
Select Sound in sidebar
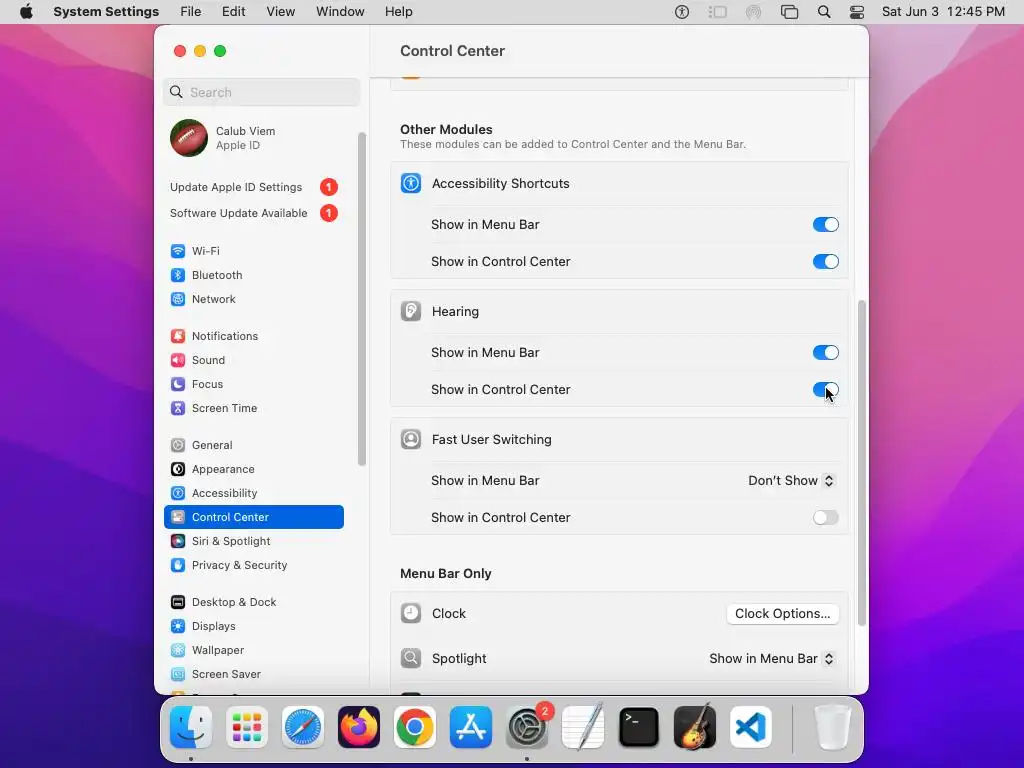[253, 360]
